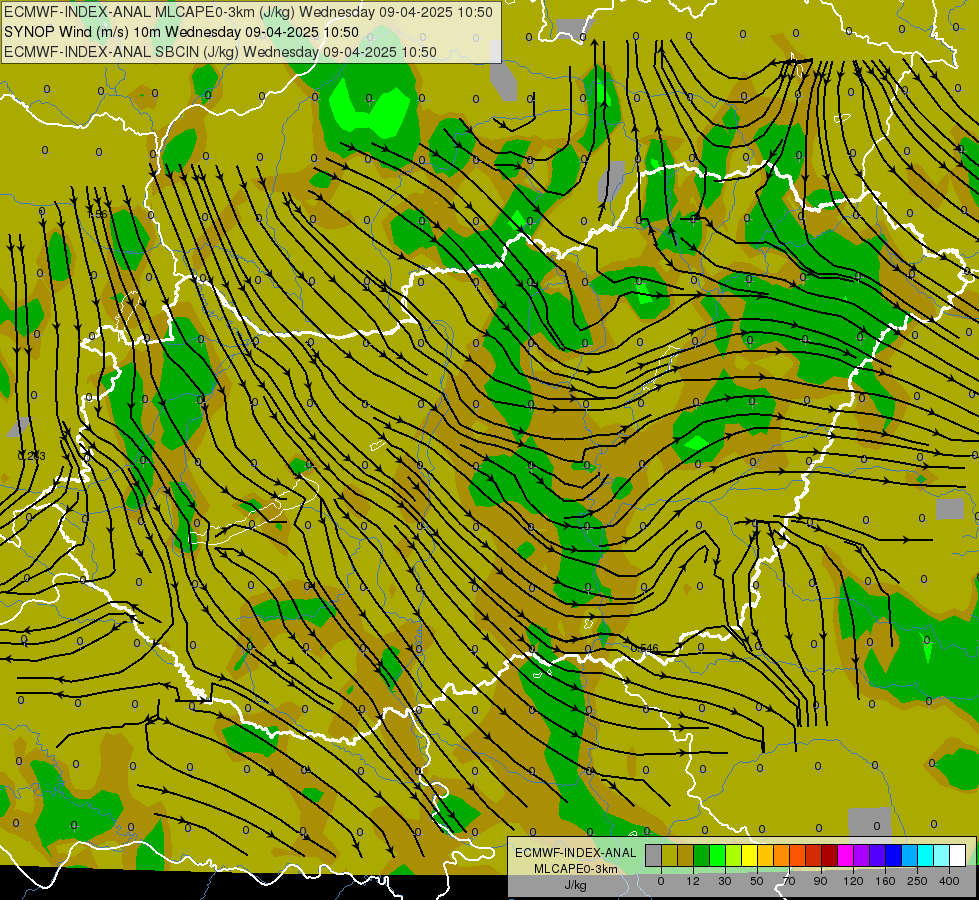This screenshot has width=979, height=900.
Task: Click the legend value '120'
Action: [x=853, y=881]
